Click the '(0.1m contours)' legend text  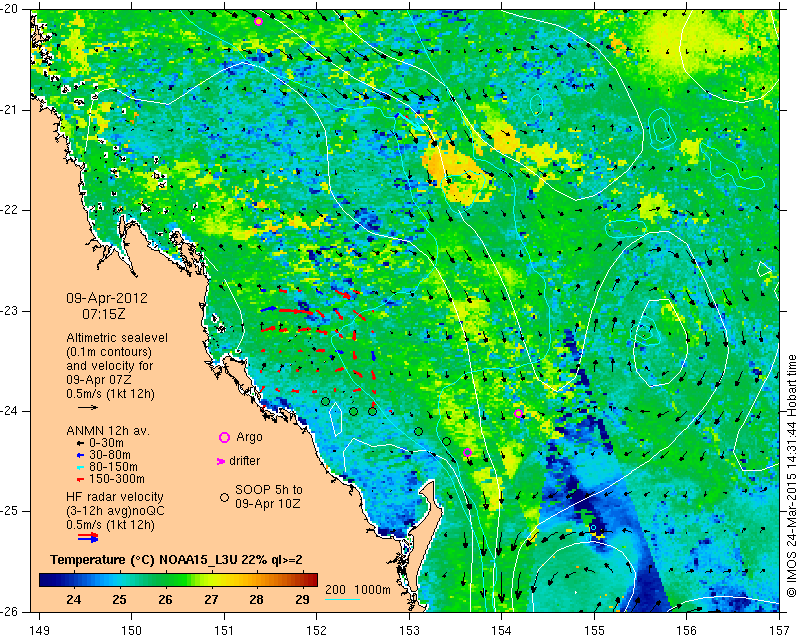click(109, 352)
